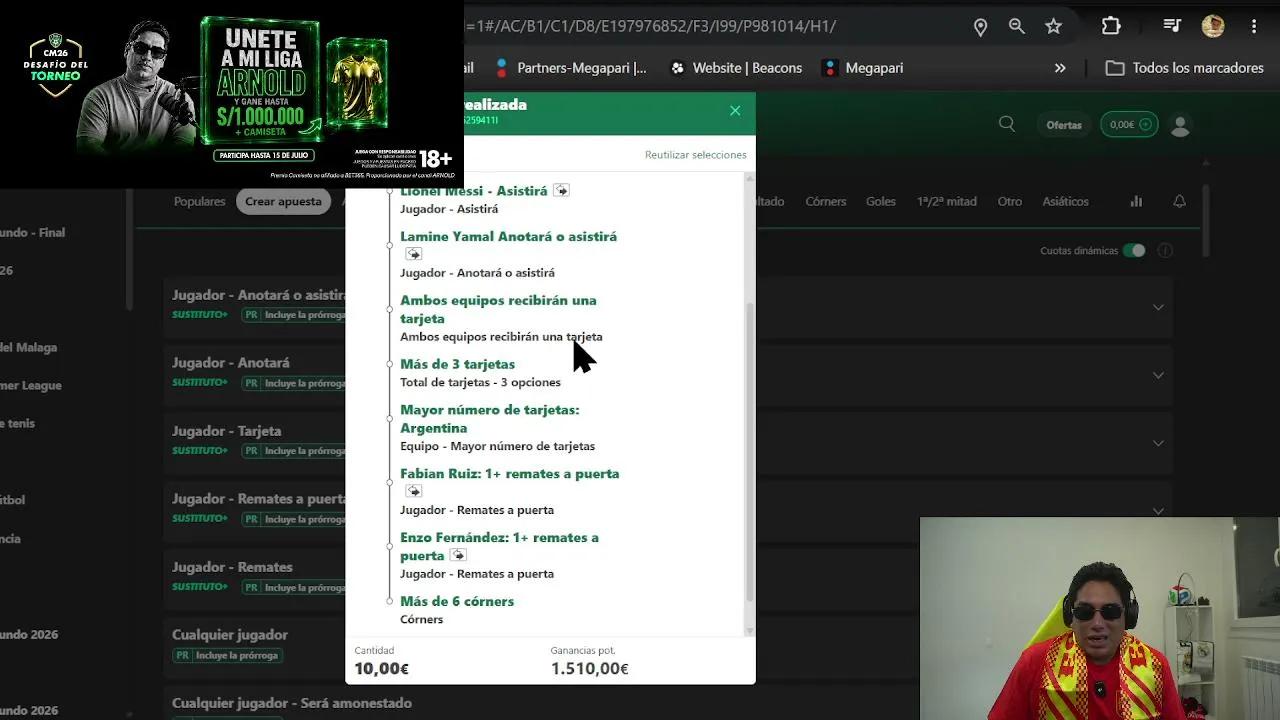Image resolution: width=1280 pixels, height=720 pixels.
Task: Click the location pin icon in address bar
Action: coord(981,27)
